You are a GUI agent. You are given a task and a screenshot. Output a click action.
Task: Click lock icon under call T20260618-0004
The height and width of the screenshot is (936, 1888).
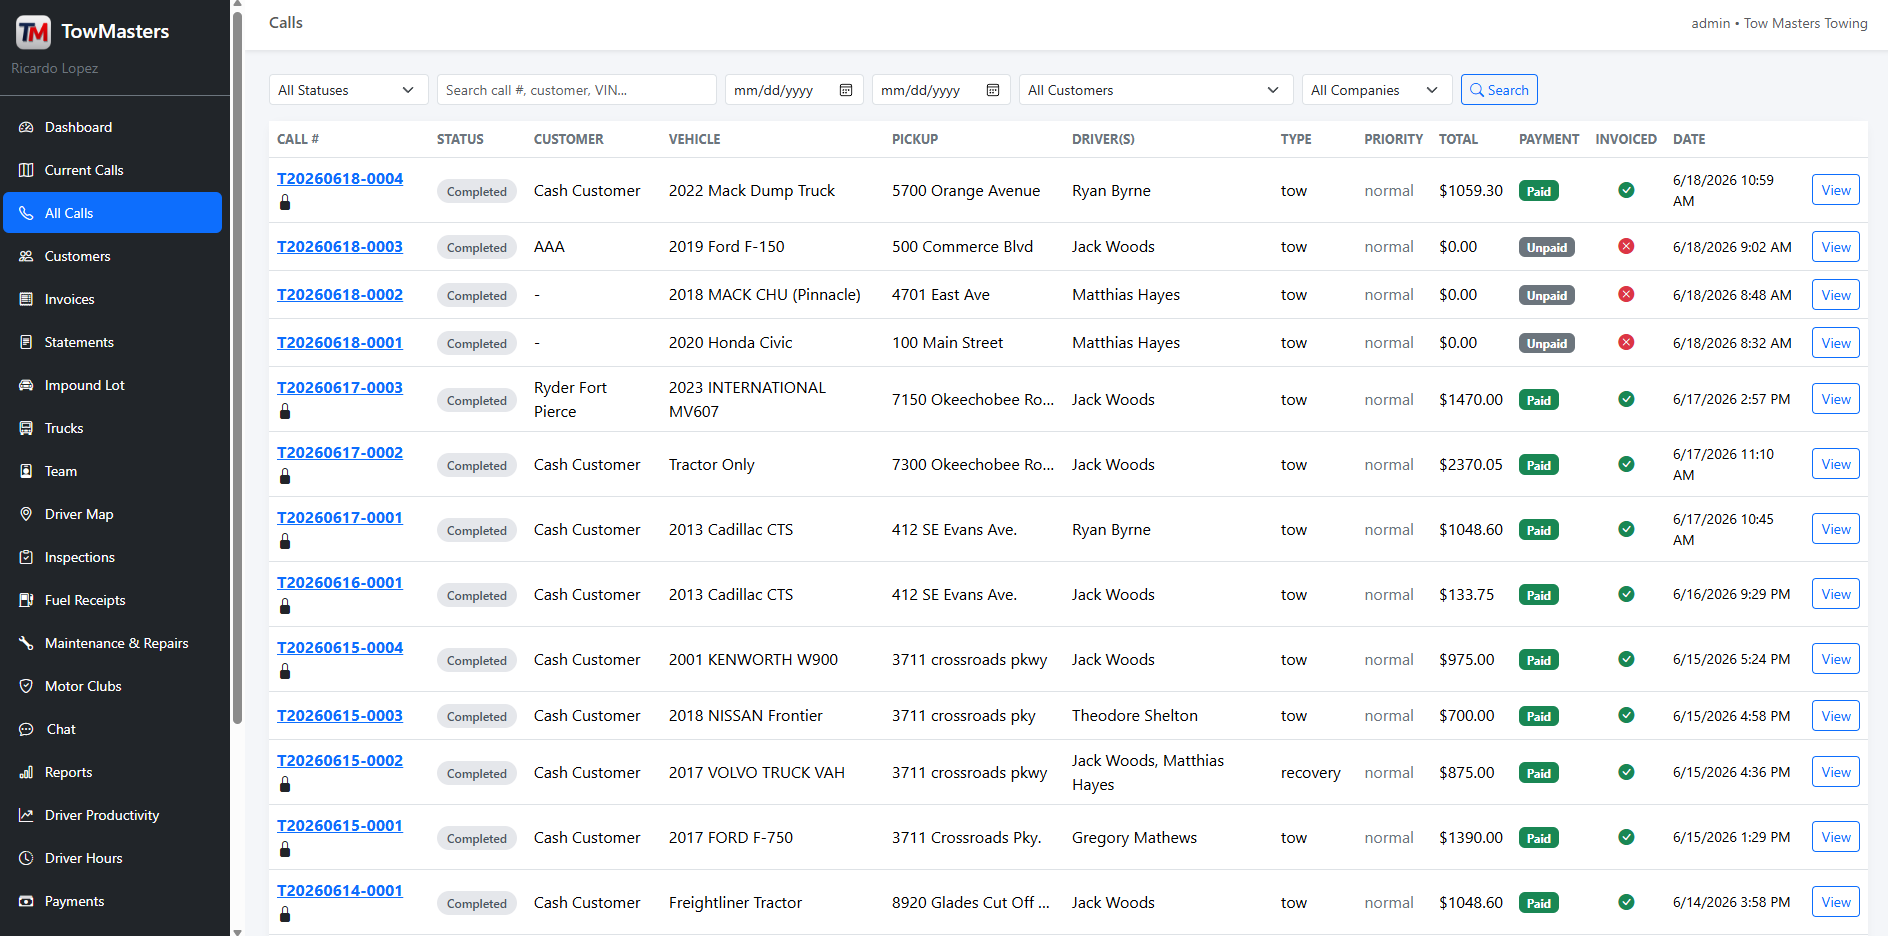pos(285,202)
